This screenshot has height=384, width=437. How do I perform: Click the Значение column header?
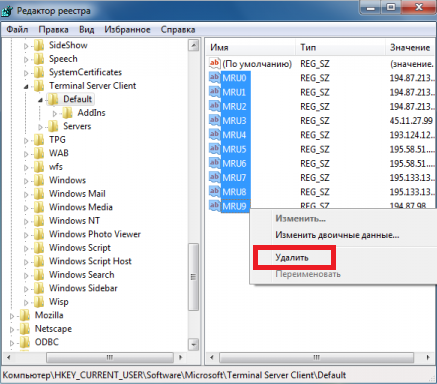410,47
